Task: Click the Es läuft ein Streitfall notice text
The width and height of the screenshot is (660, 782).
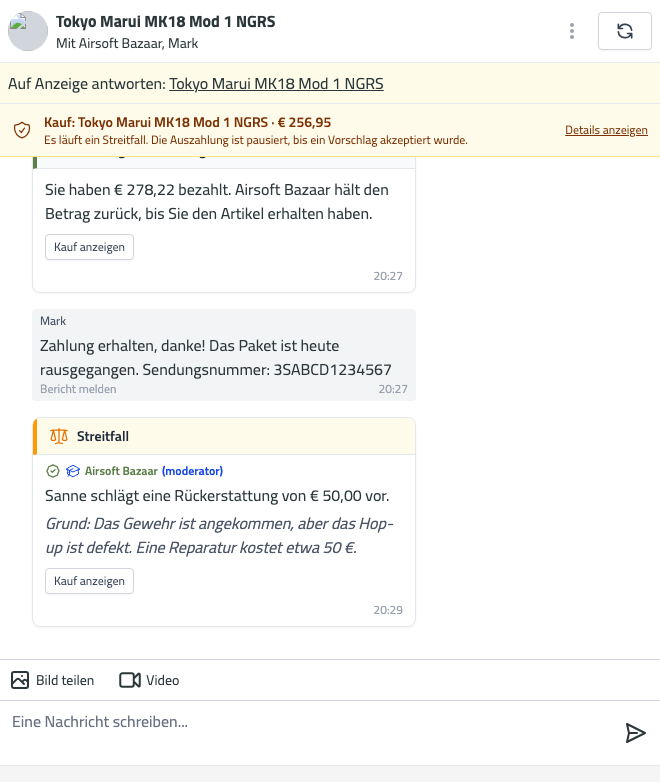Action: click(256, 140)
